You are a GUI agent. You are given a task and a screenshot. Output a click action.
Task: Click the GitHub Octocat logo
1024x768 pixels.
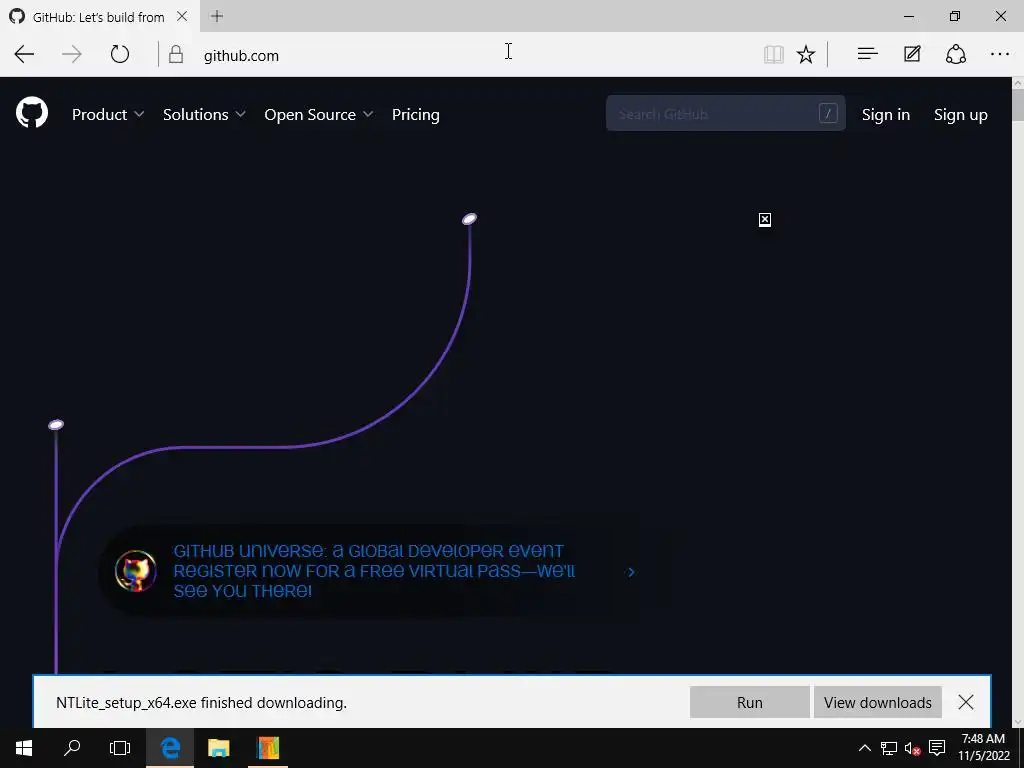coord(32,112)
